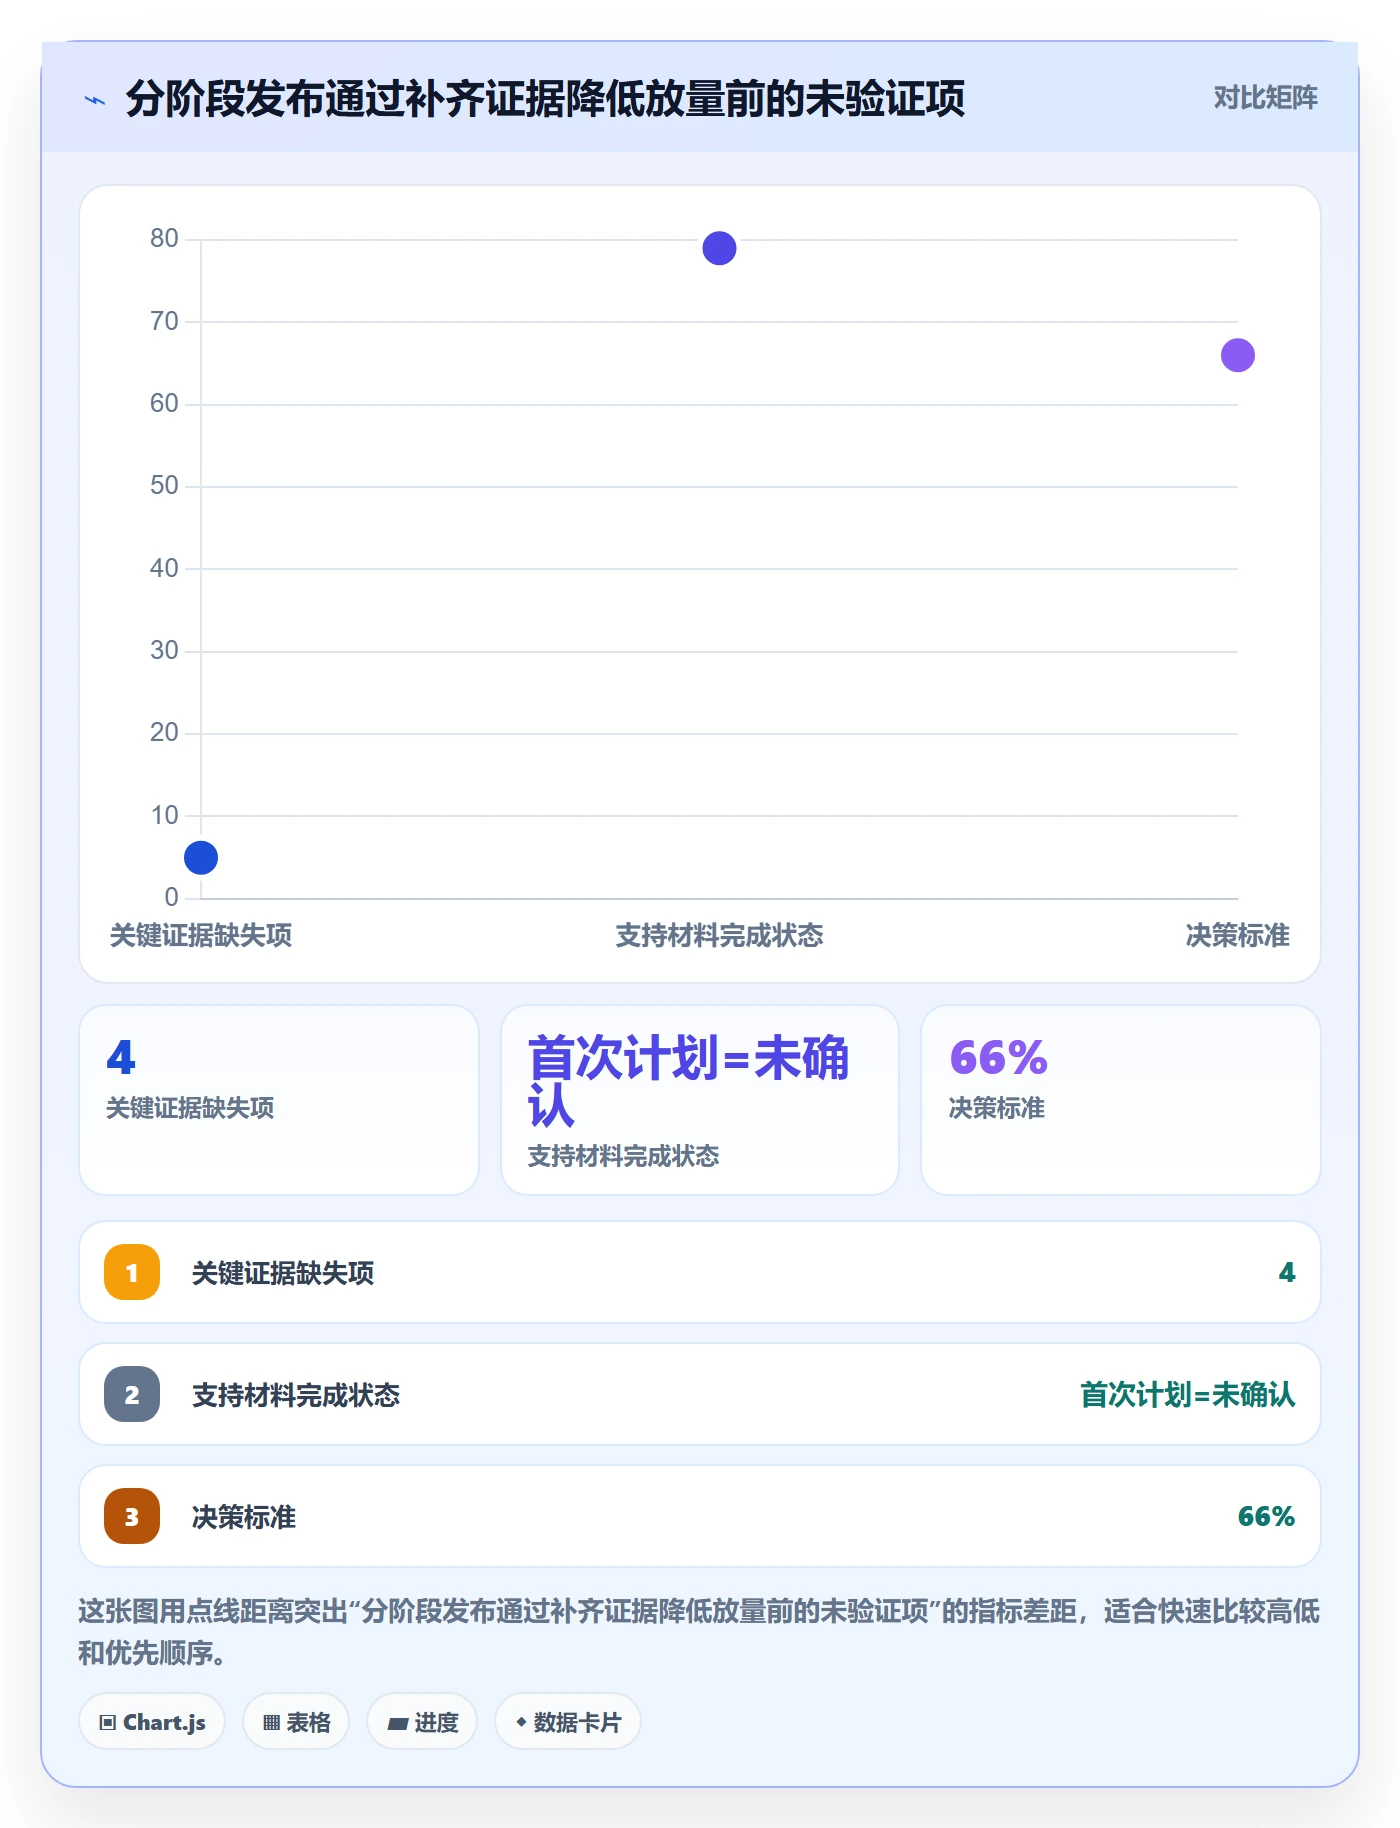Select the purple data point for 决策标准
Image resolution: width=1400 pixels, height=1828 pixels.
(x=1237, y=355)
